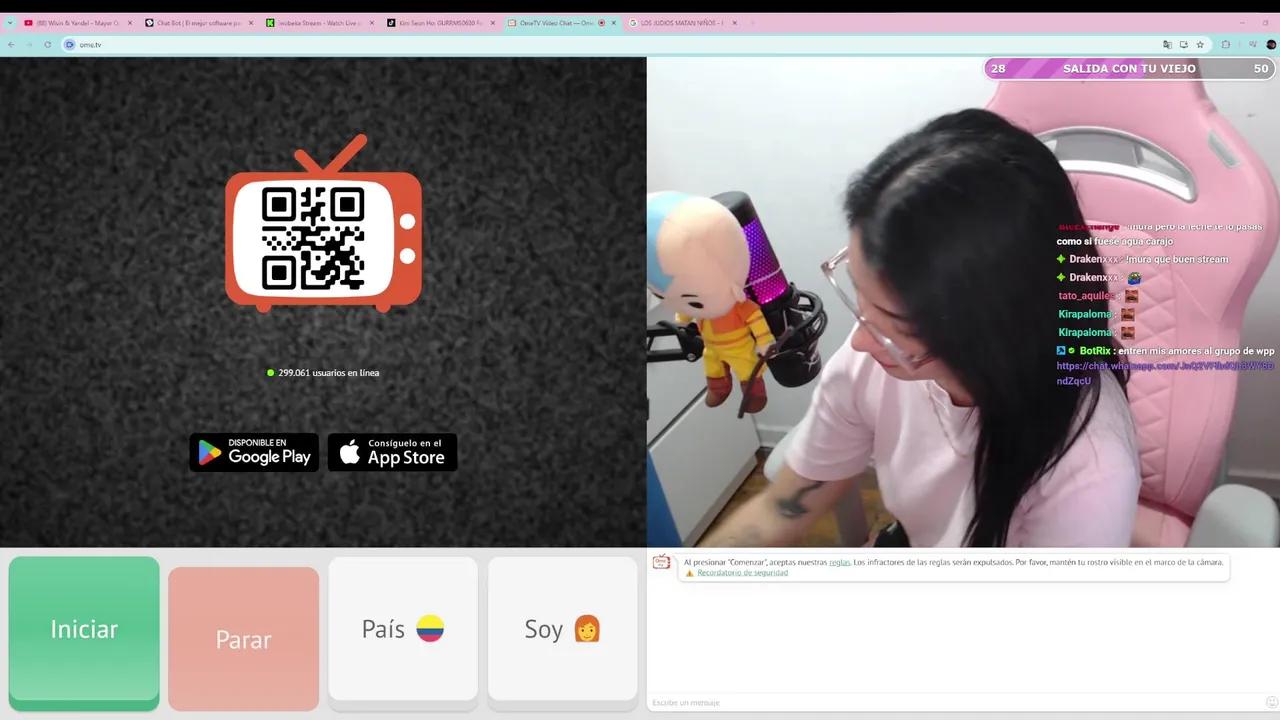Click the back navigation arrow
Image resolution: width=1280 pixels, height=720 pixels.
(10, 44)
